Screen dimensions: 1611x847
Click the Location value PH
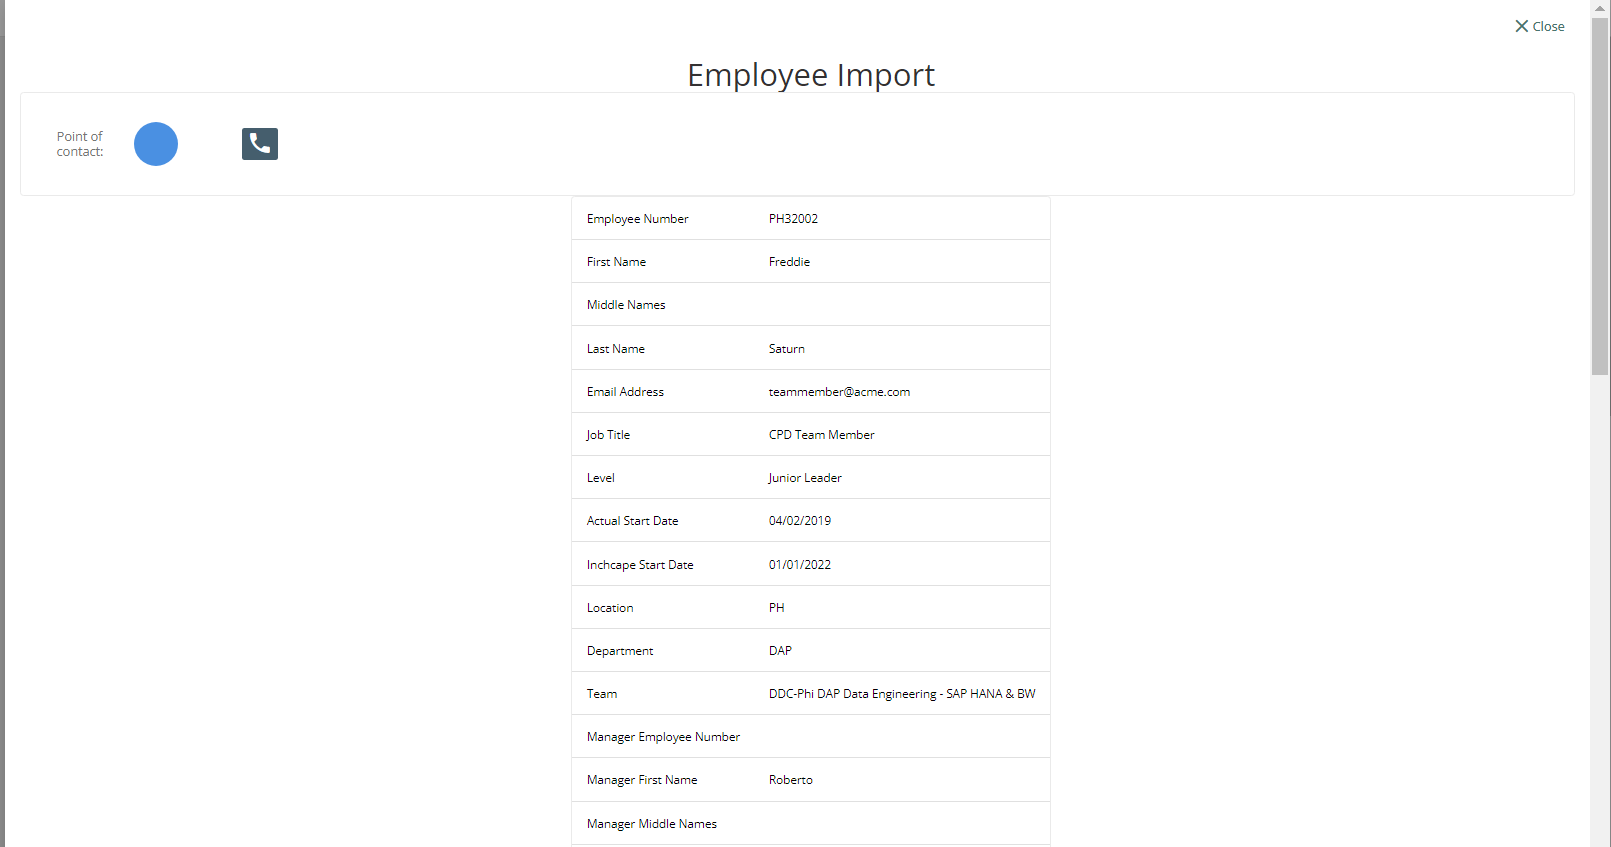coord(776,608)
